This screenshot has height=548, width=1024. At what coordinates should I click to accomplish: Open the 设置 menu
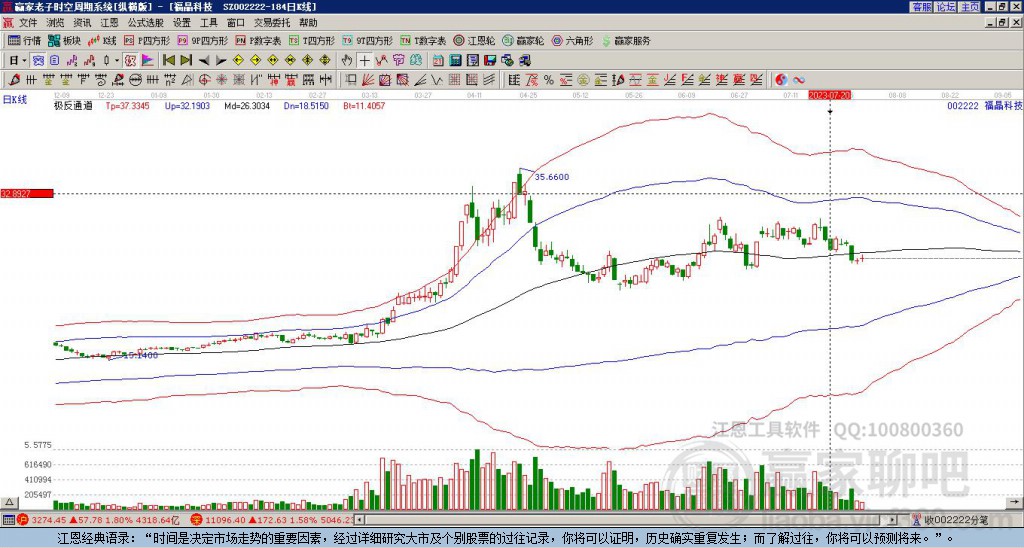(182, 23)
